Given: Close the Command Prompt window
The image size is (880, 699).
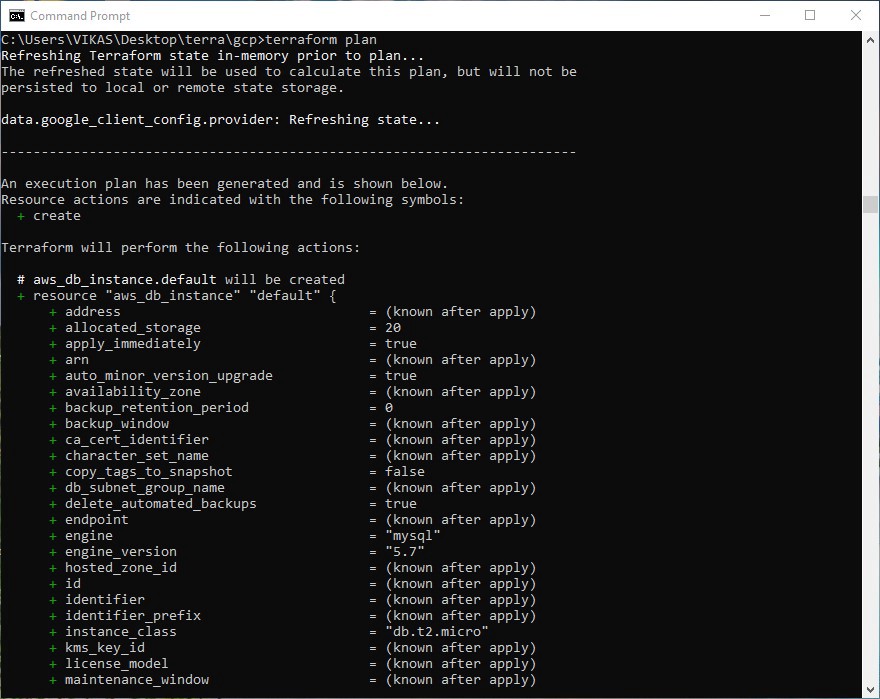Looking at the screenshot, I should 855,15.
